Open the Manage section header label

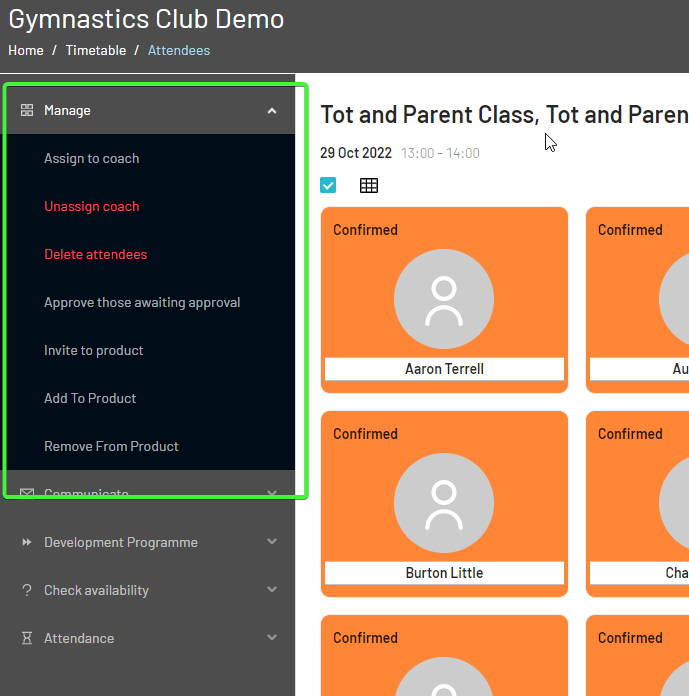click(x=67, y=111)
